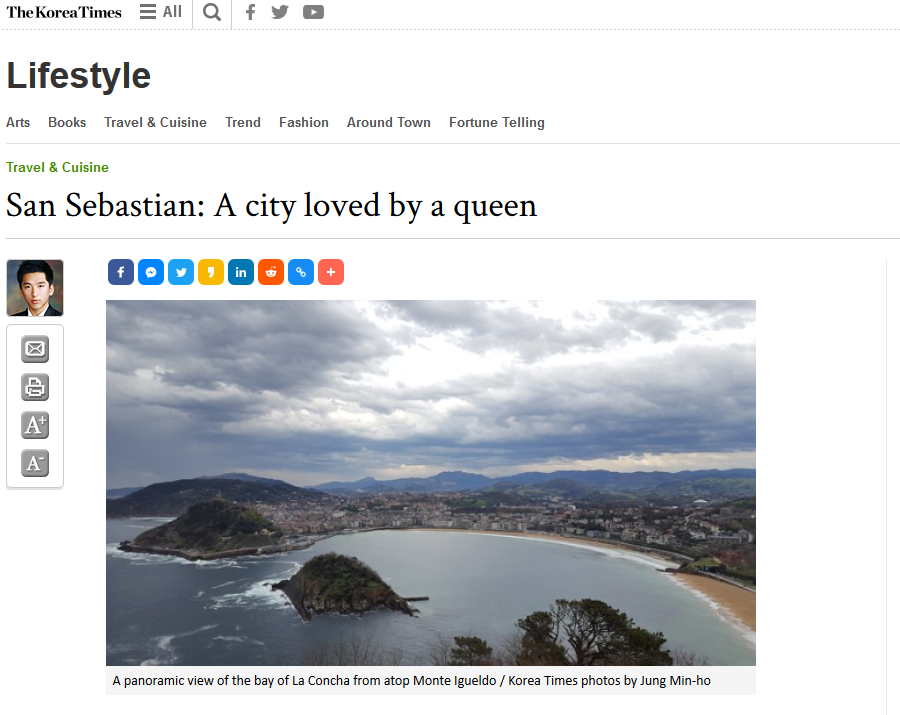The image size is (900, 715).
Task: Email this article icon
Action: coord(35,349)
